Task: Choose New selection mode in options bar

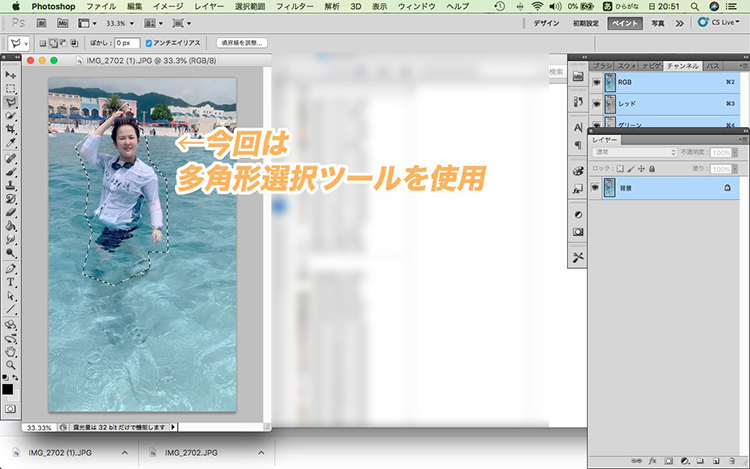Action: pos(43,43)
